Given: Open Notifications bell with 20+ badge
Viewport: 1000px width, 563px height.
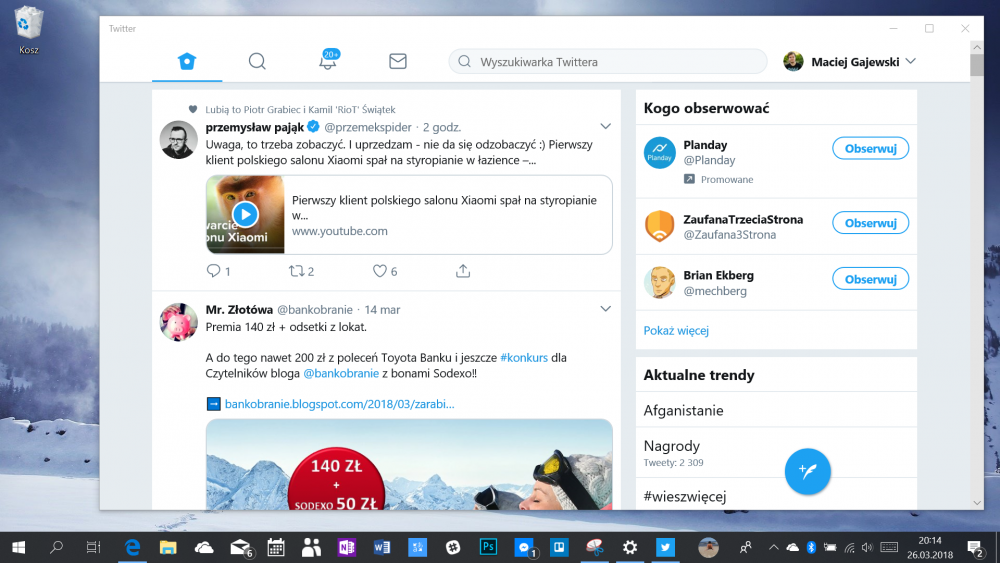Looking at the screenshot, I should [x=328, y=59].
